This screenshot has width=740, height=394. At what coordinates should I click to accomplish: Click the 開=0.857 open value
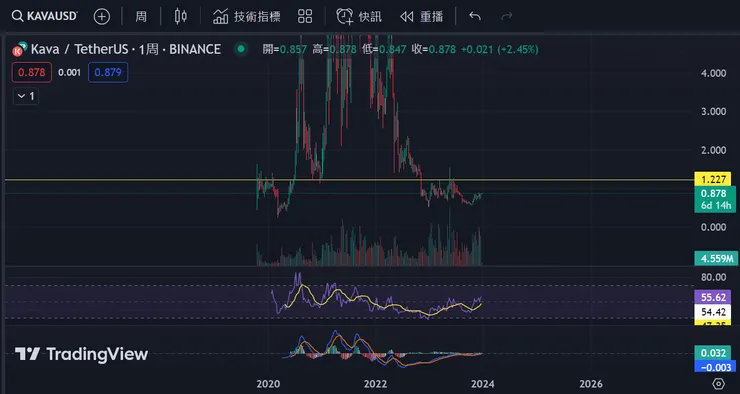[x=285, y=49]
